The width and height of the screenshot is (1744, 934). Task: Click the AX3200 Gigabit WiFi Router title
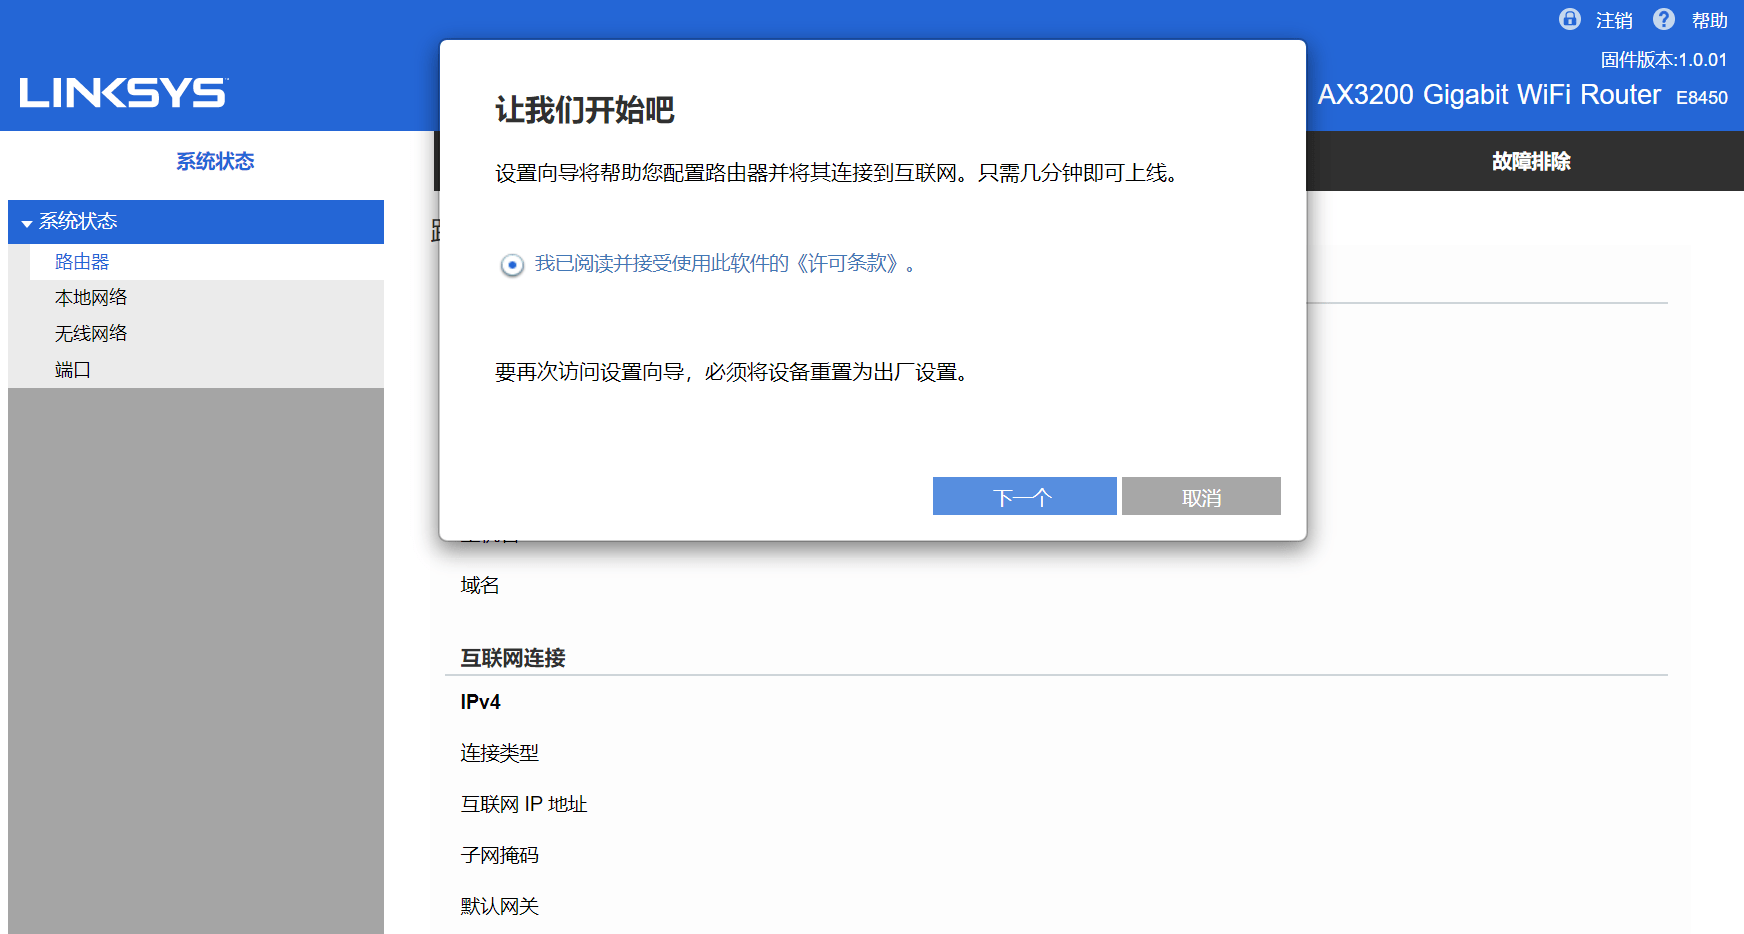pyautogui.click(x=1488, y=95)
